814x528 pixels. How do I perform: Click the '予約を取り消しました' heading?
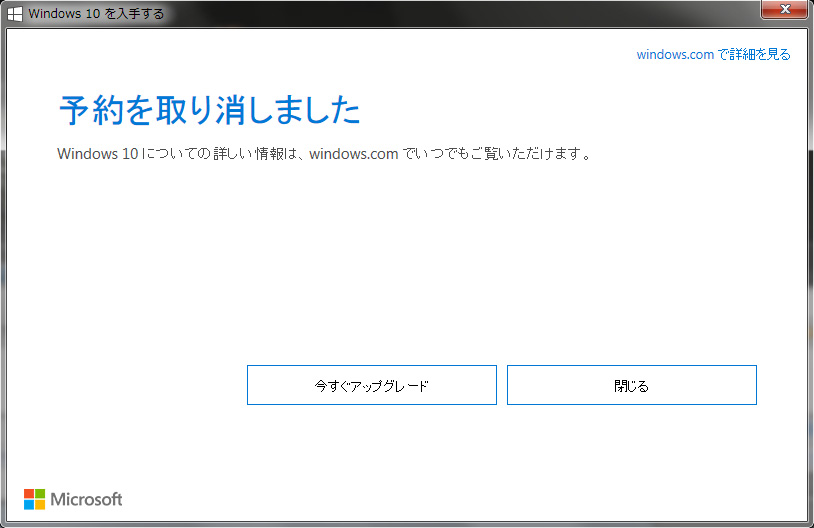(x=209, y=110)
